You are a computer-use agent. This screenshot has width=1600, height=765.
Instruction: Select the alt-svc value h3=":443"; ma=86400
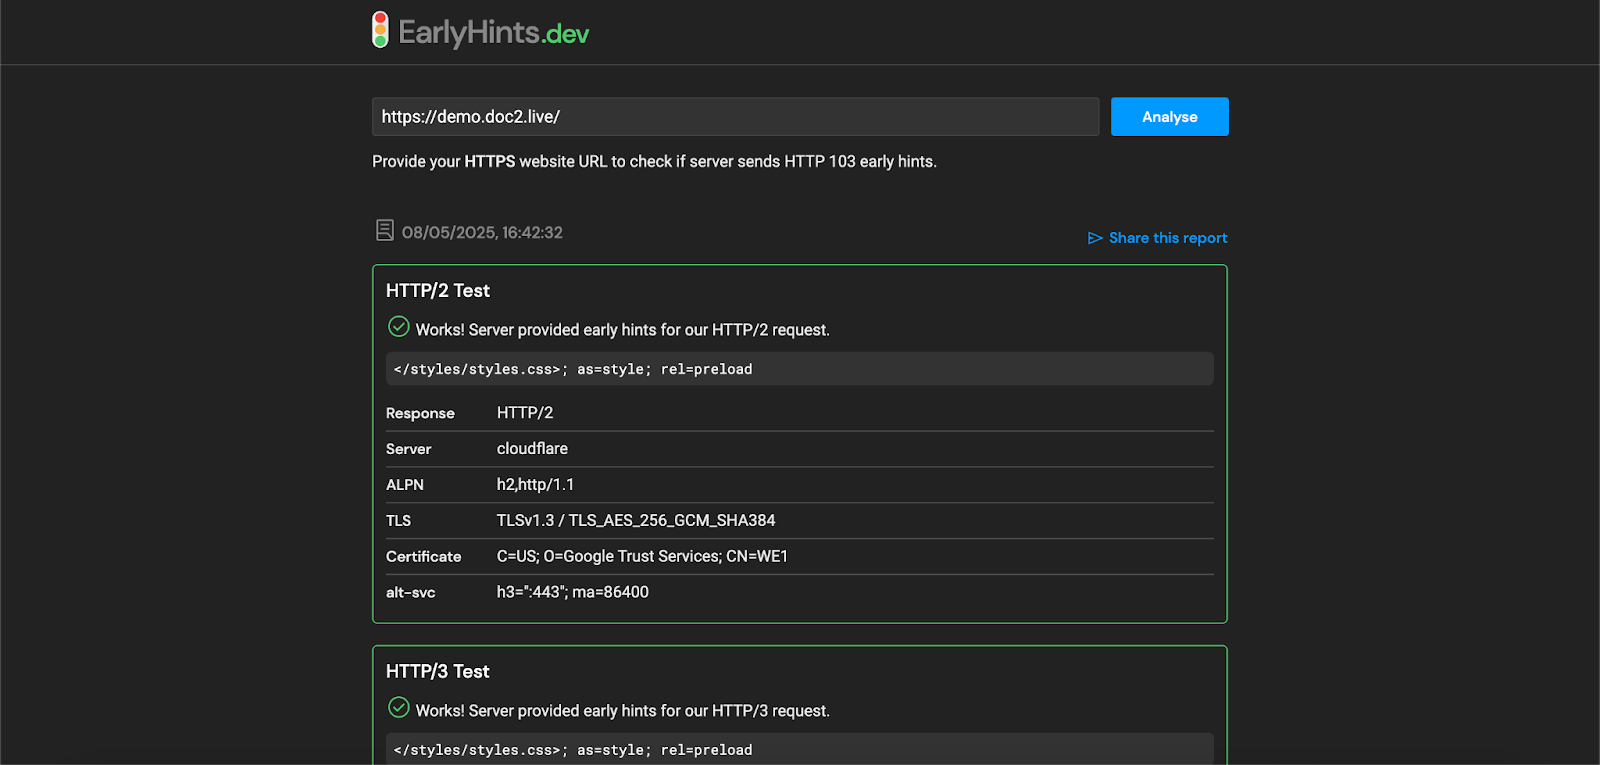[573, 593]
